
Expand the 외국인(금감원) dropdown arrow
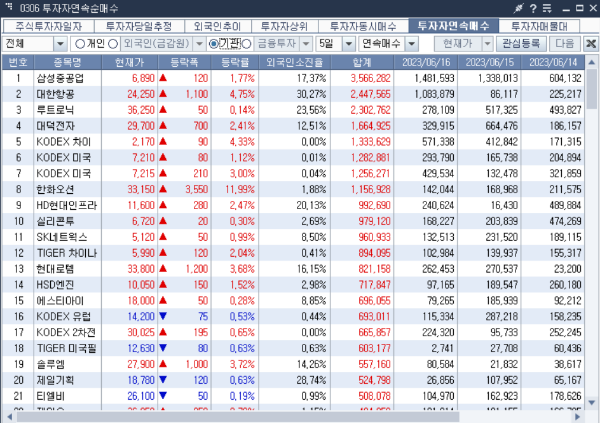(199, 44)
